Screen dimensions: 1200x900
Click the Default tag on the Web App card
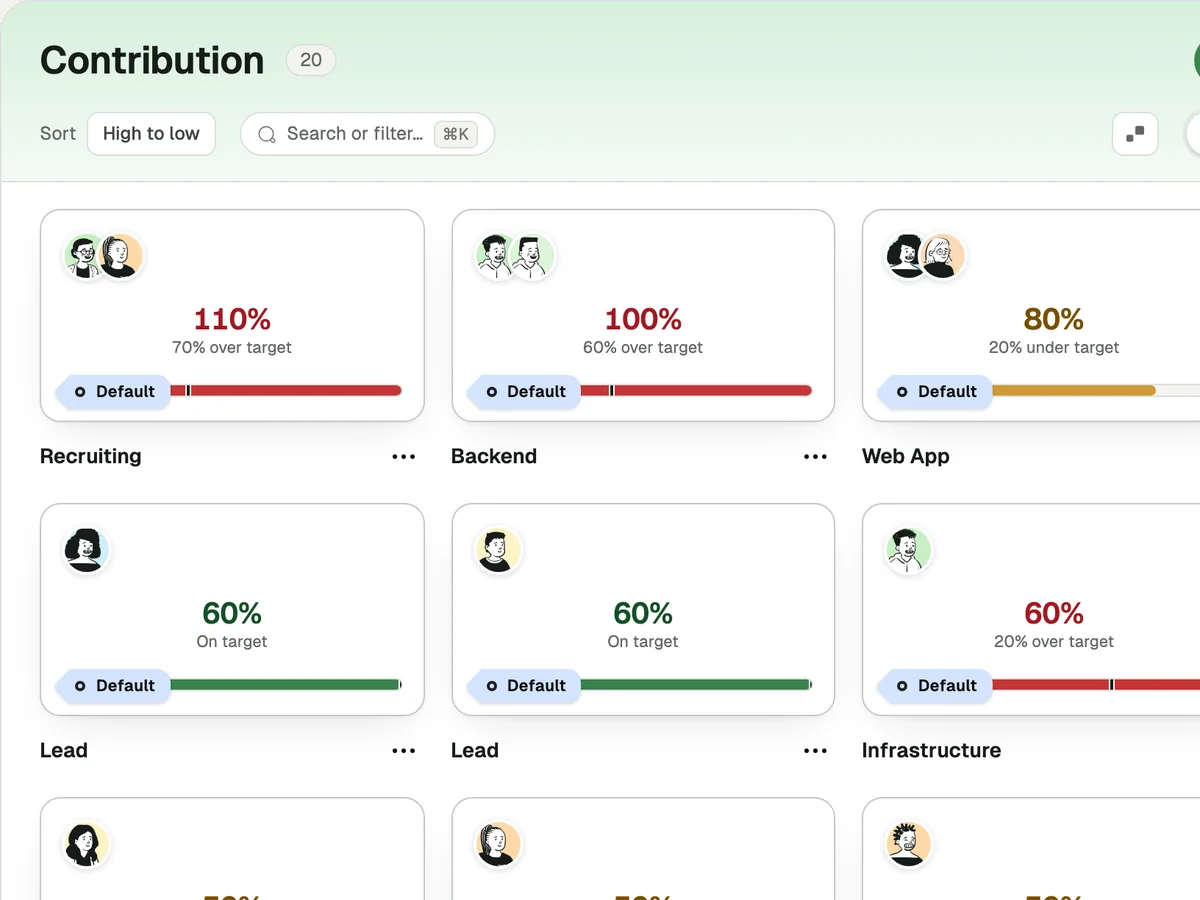point(934,391)
